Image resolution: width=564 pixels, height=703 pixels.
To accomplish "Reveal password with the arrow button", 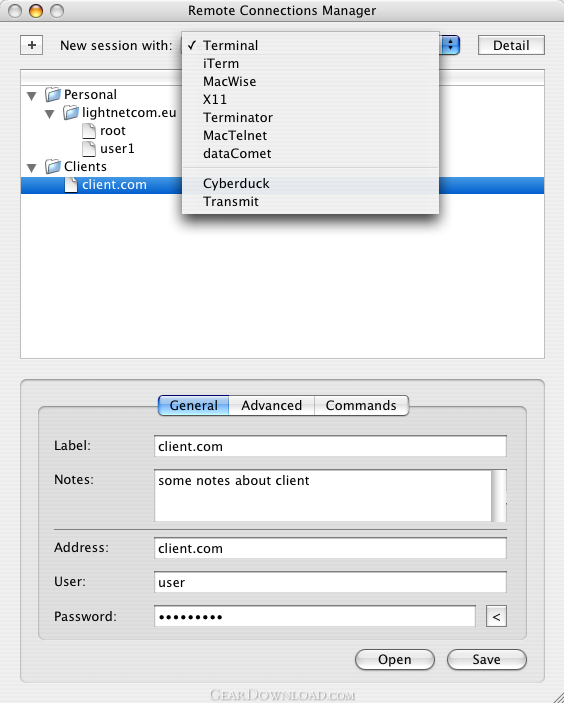I will coord(496,616).
